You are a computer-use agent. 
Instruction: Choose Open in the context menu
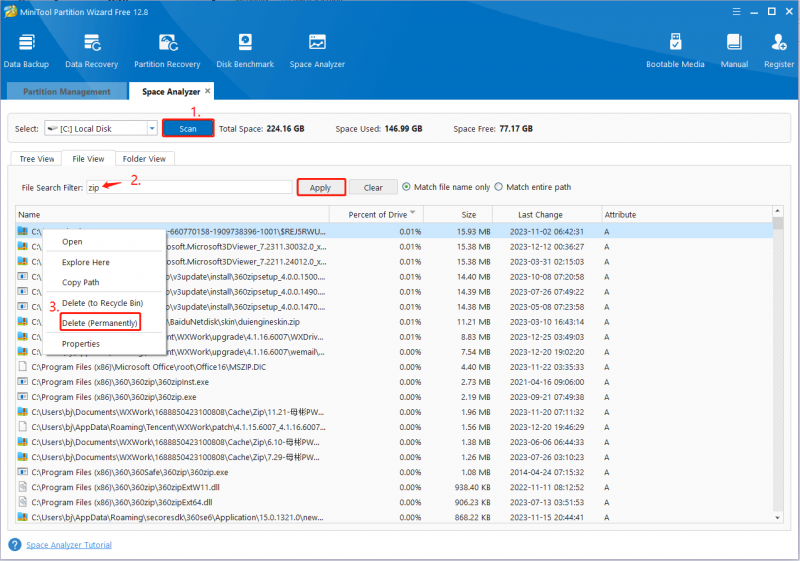click(x=72, y=242)
